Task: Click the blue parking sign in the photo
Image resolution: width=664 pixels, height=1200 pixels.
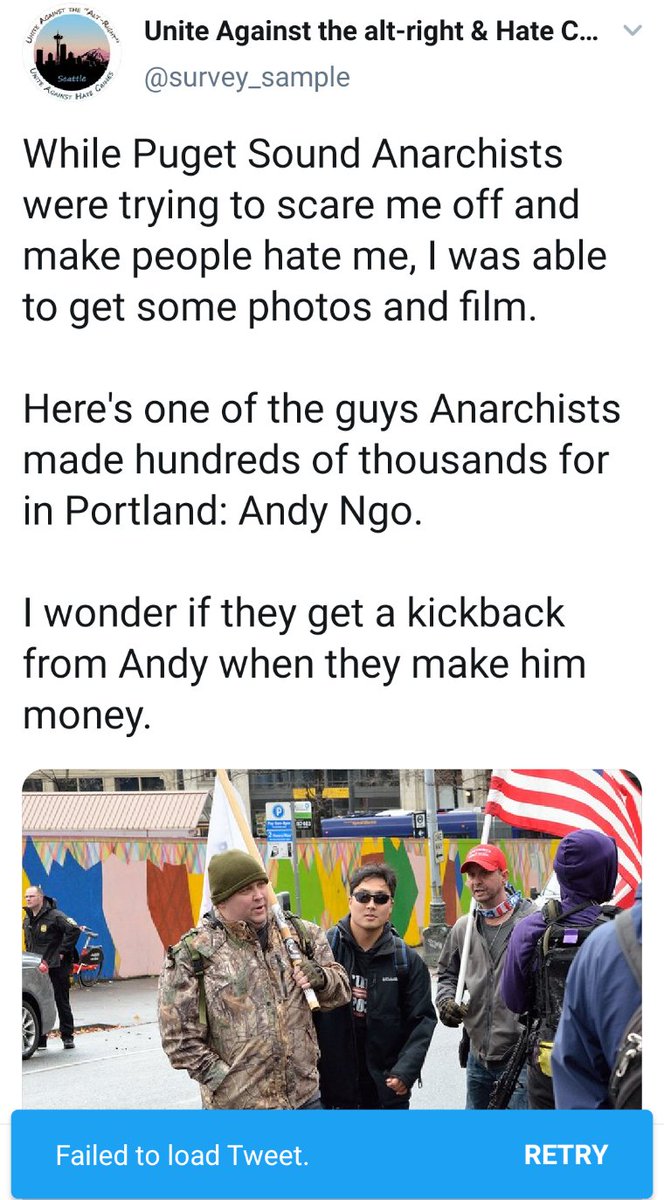Action: click(x=284, y=815)
